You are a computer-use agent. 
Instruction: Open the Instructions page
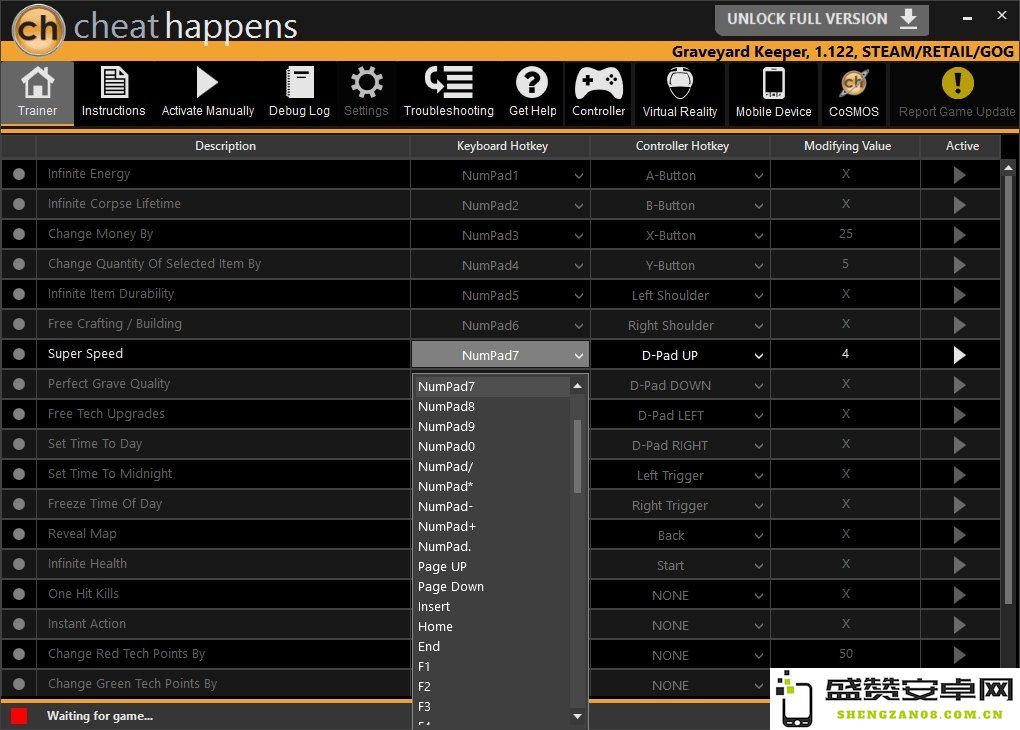pos(113,93)
